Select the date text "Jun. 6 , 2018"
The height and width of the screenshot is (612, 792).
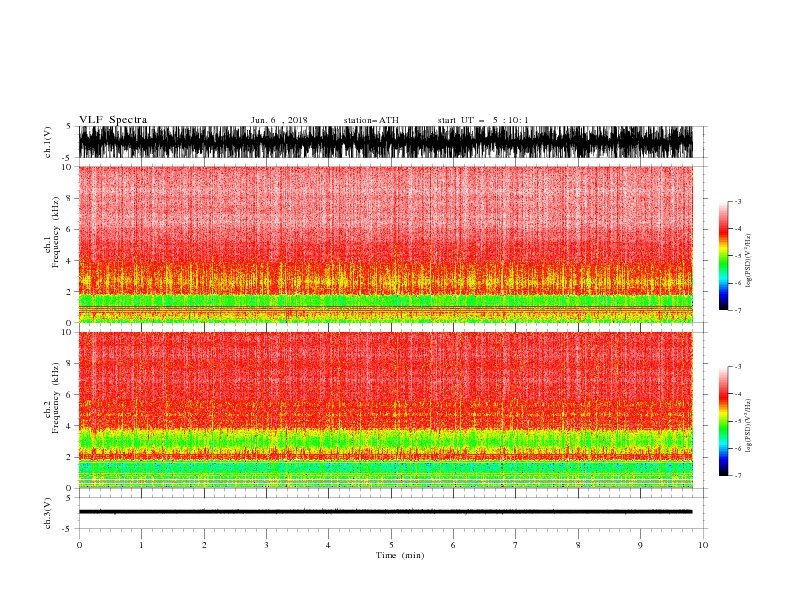[279, 120]
